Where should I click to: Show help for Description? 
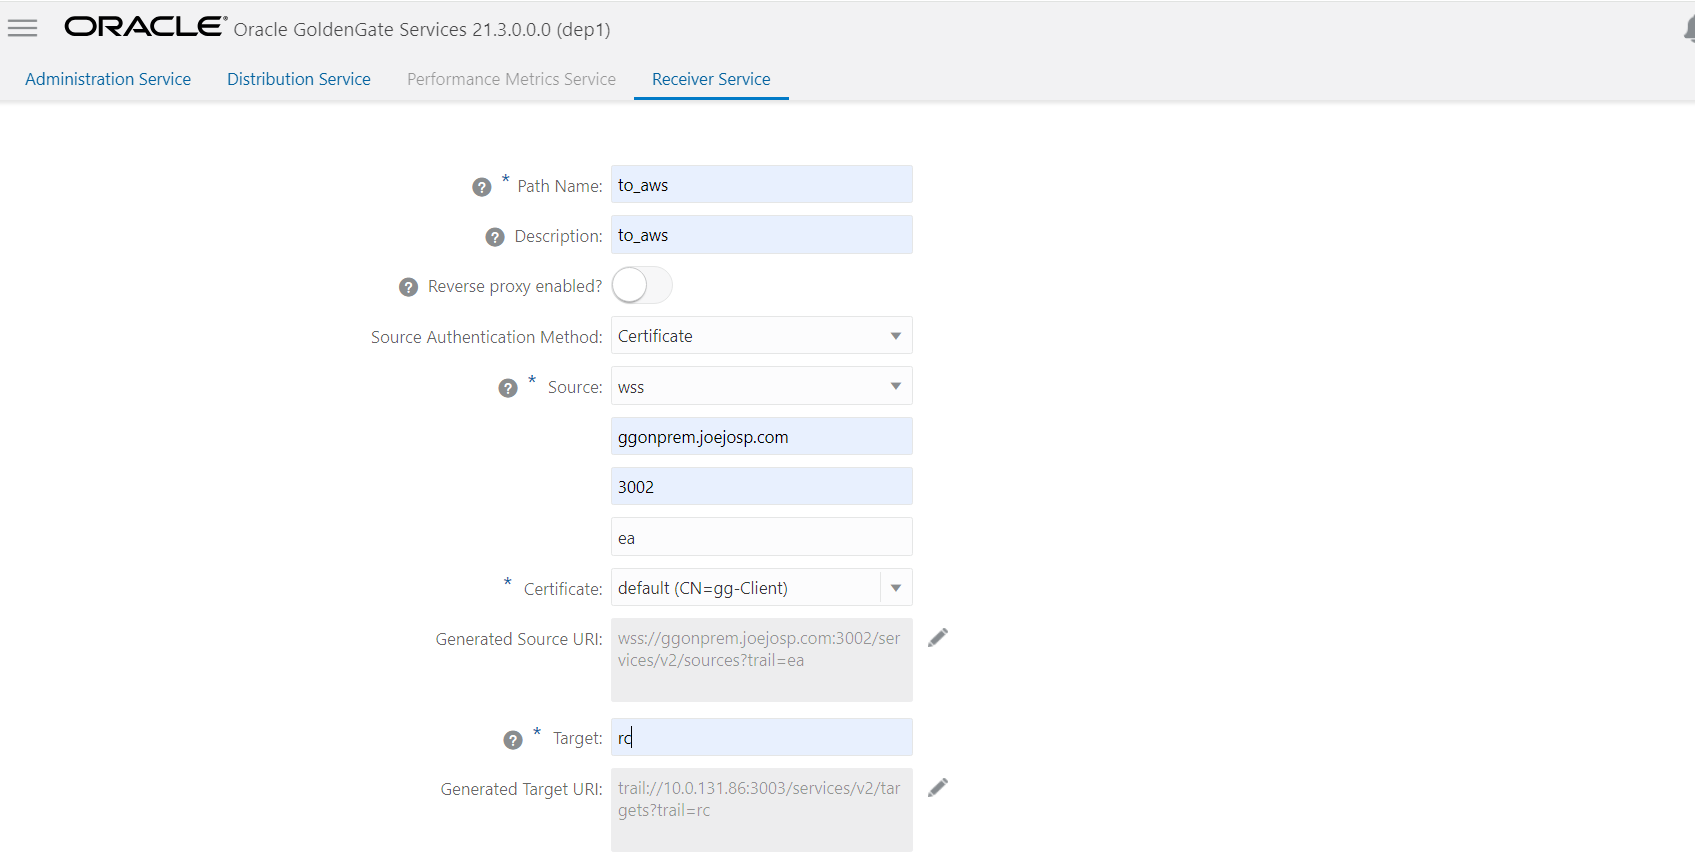pyautogui.click(x=495, y=237)
